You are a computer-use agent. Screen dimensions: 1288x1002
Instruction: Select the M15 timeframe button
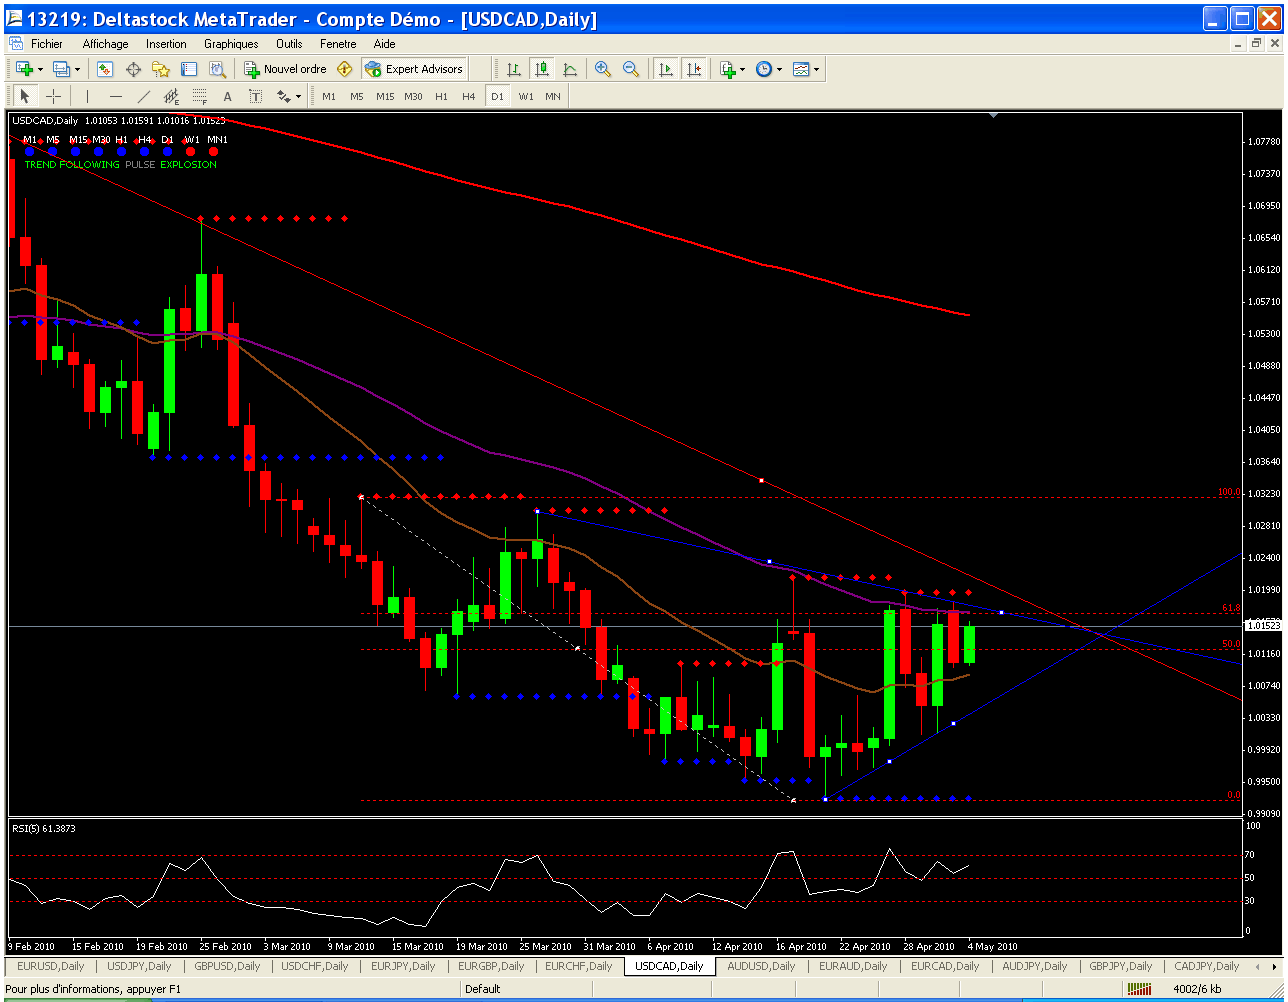click(385, 96)
